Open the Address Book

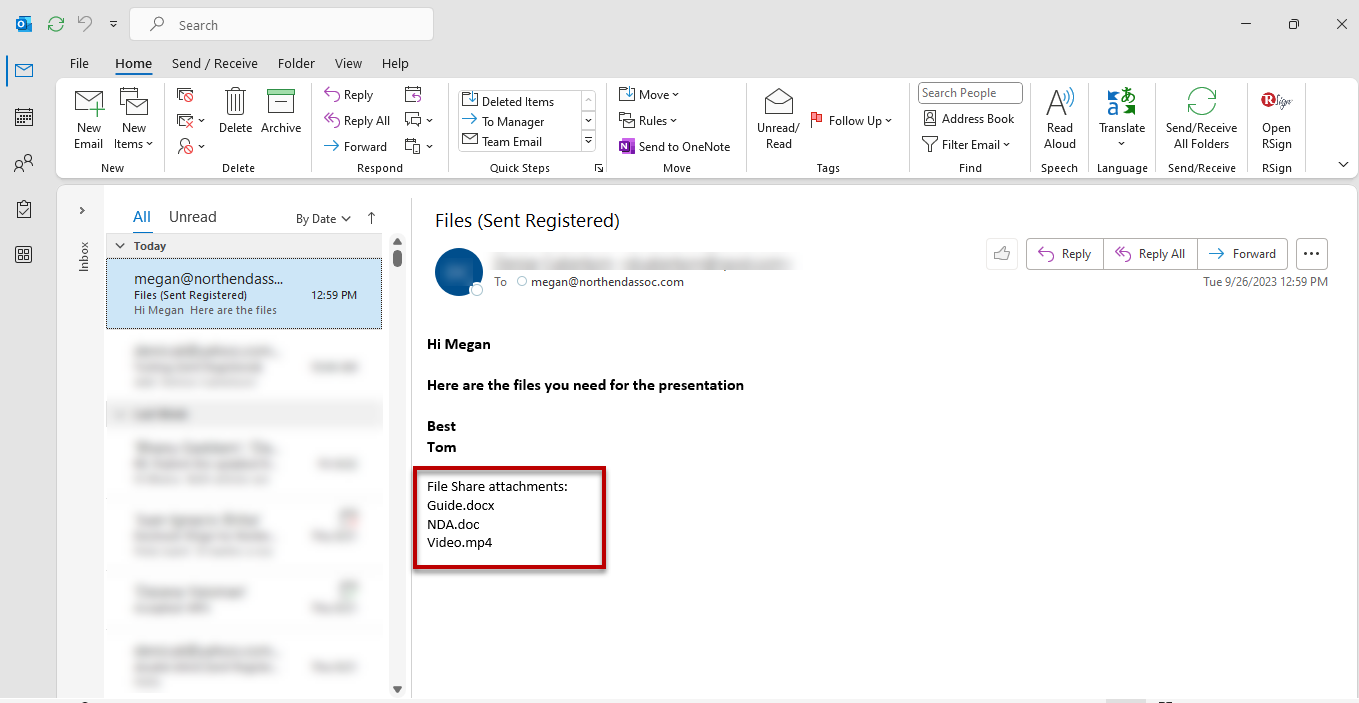coord(968,118)
